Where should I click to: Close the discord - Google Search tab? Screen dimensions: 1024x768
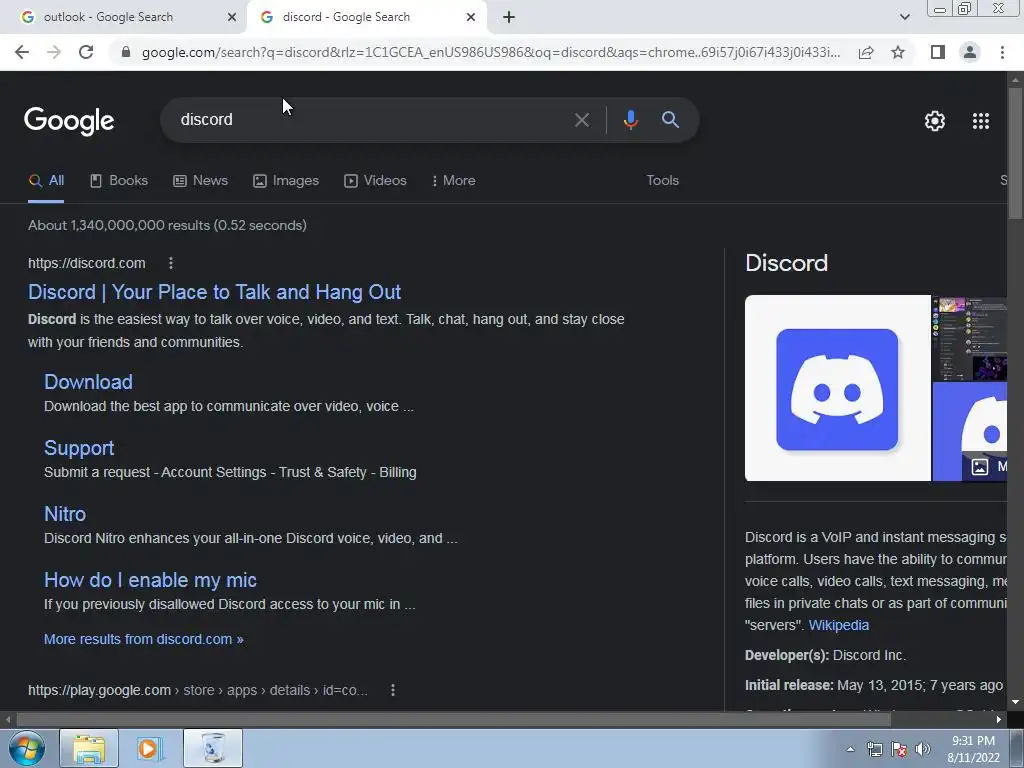pos(471,18)
